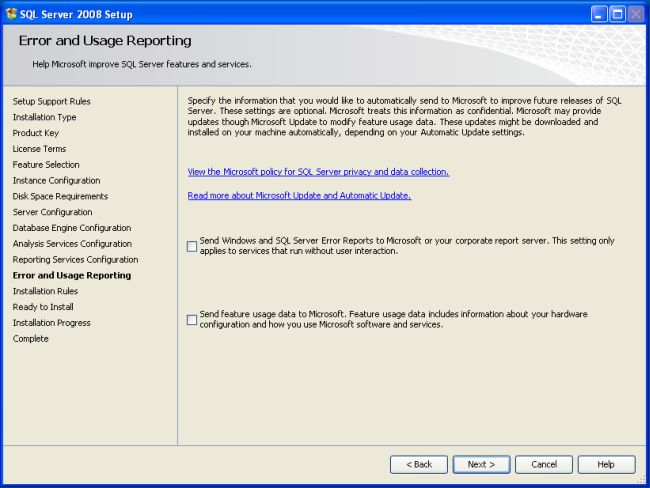Viewport: 650px width, 488px height.
Task: Go to the previous page with Back
Action: click(x=419, y=464)
